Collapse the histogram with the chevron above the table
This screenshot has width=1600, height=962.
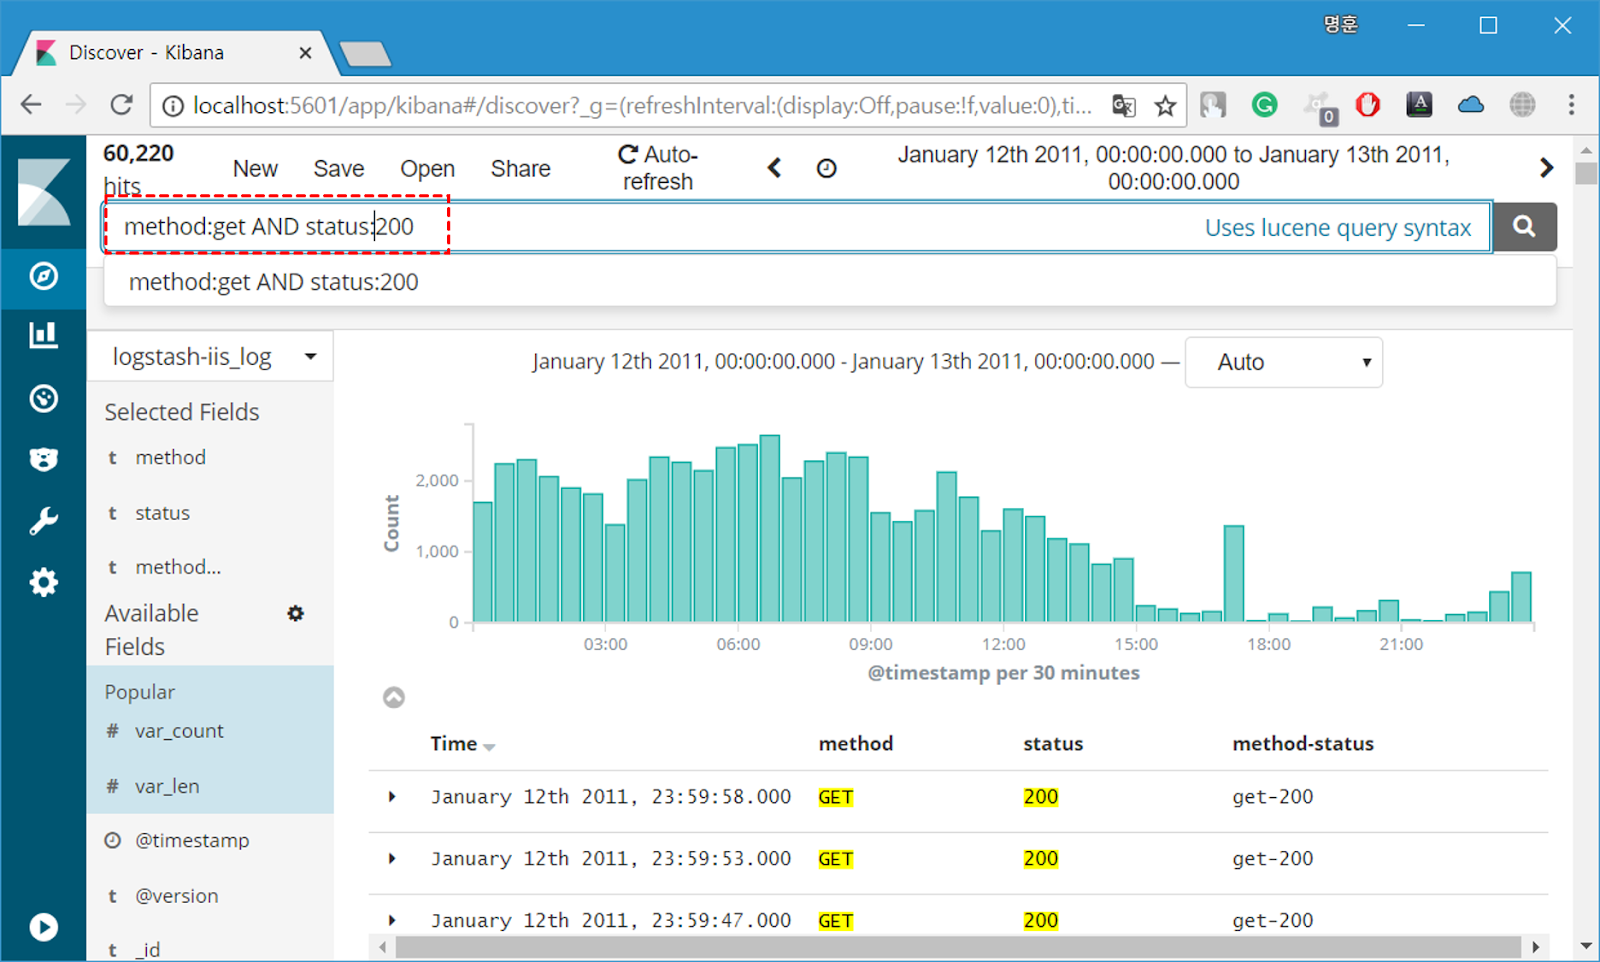[x=393, y=697]
